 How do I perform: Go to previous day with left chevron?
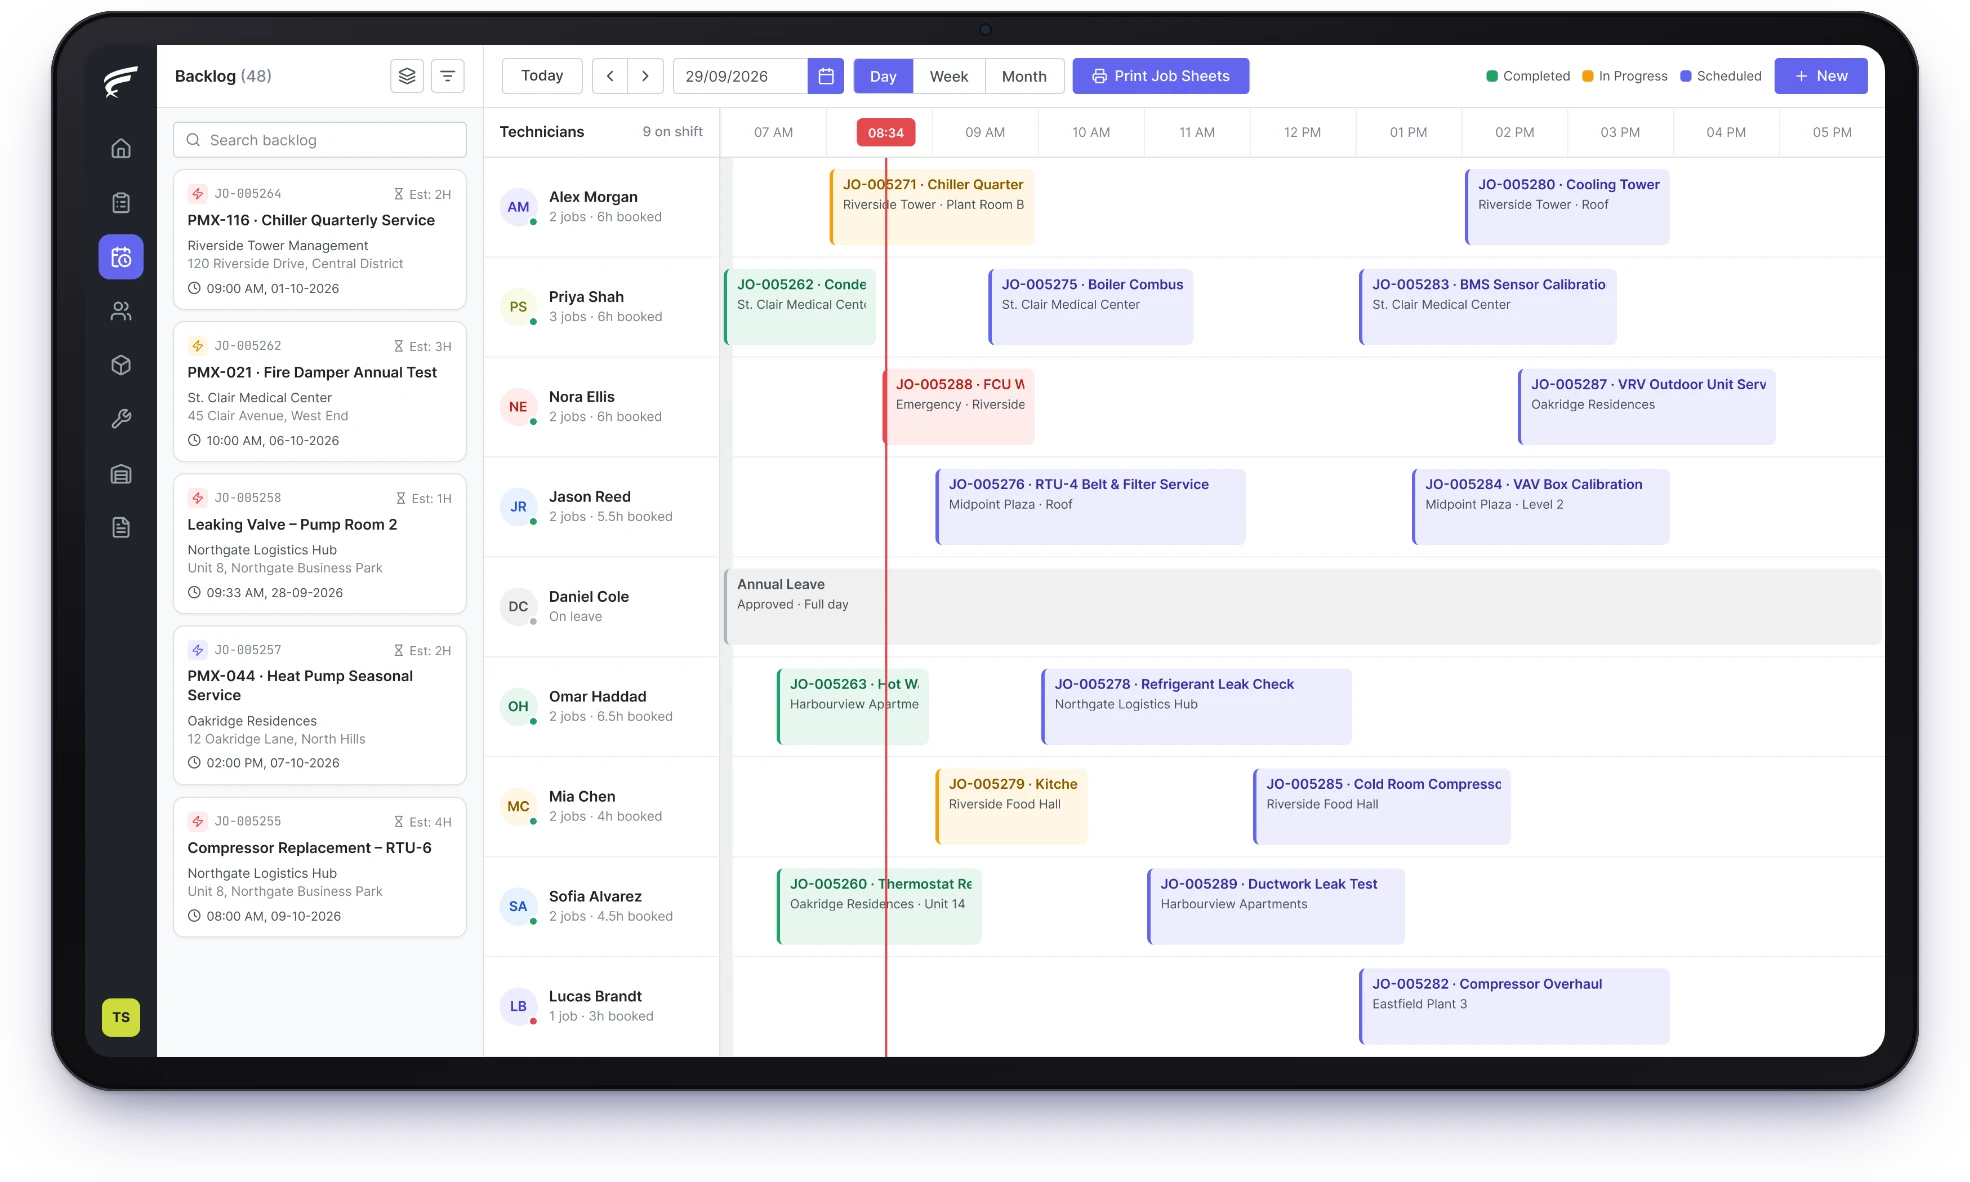[610, 76]
